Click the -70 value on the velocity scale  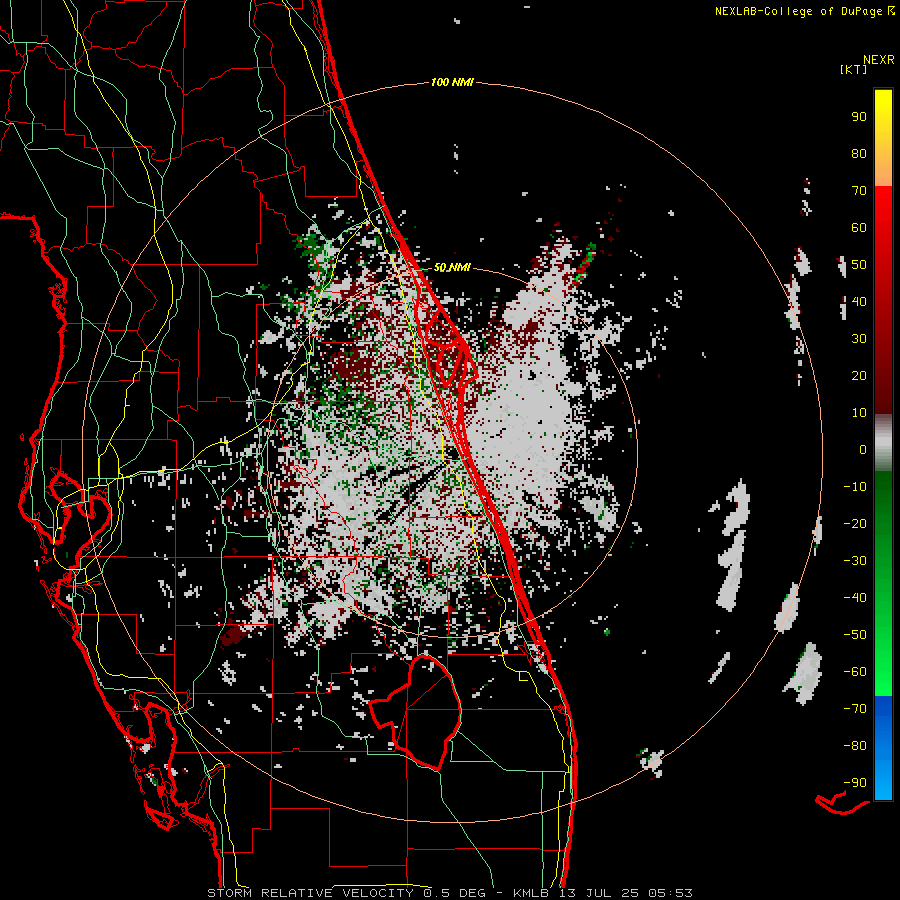(x=855, y=709)
